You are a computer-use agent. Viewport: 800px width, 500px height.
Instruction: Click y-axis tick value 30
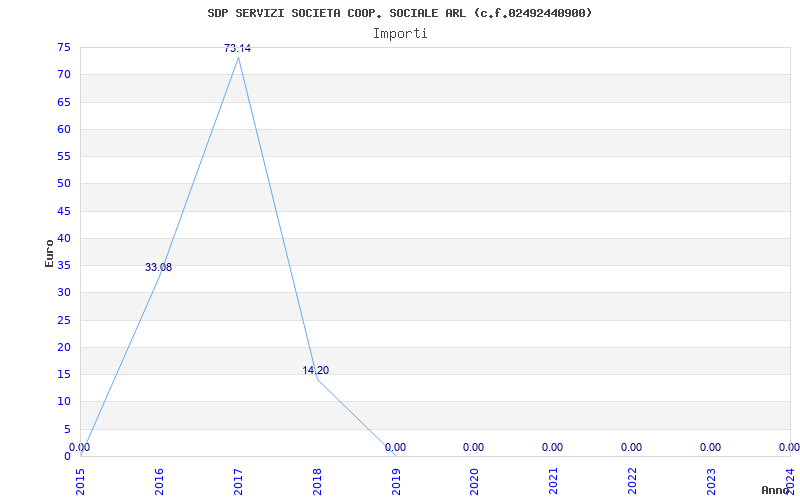[x=64, y=292]
